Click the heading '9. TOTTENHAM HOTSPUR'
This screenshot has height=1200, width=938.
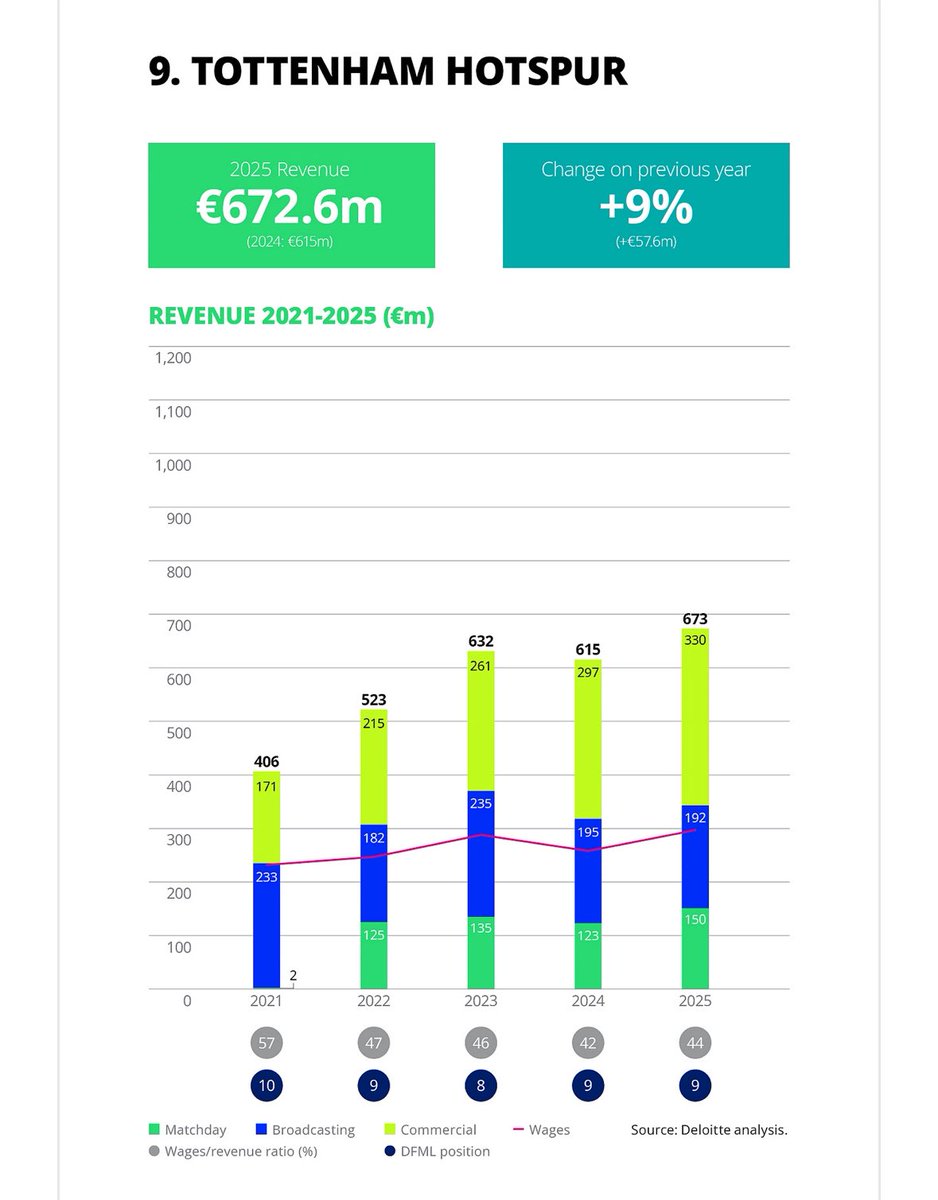[388, 71]
